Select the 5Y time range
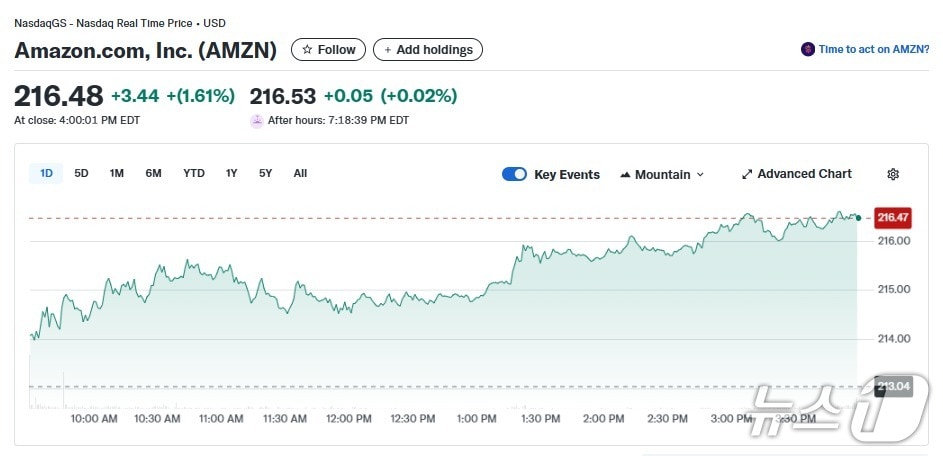 pyautogui.click(x=265, y=173)
